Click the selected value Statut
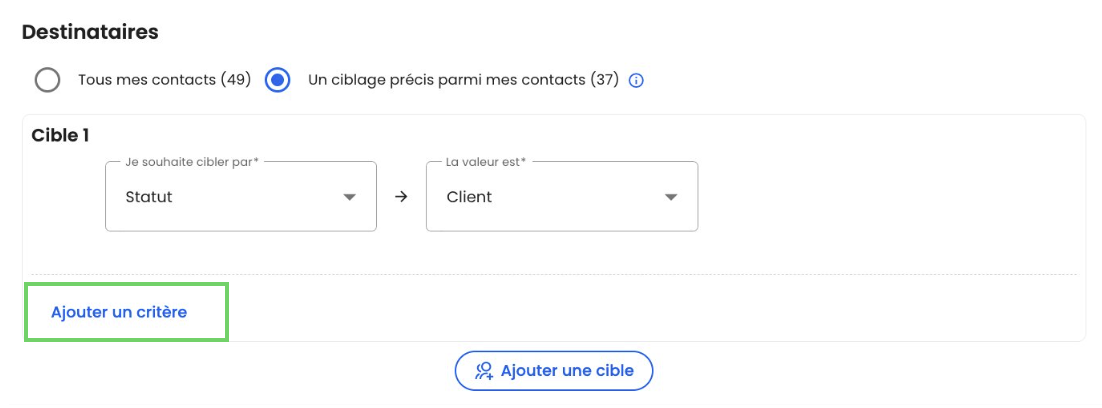This screenshot has width=1102, height=408. pos(149,197)
